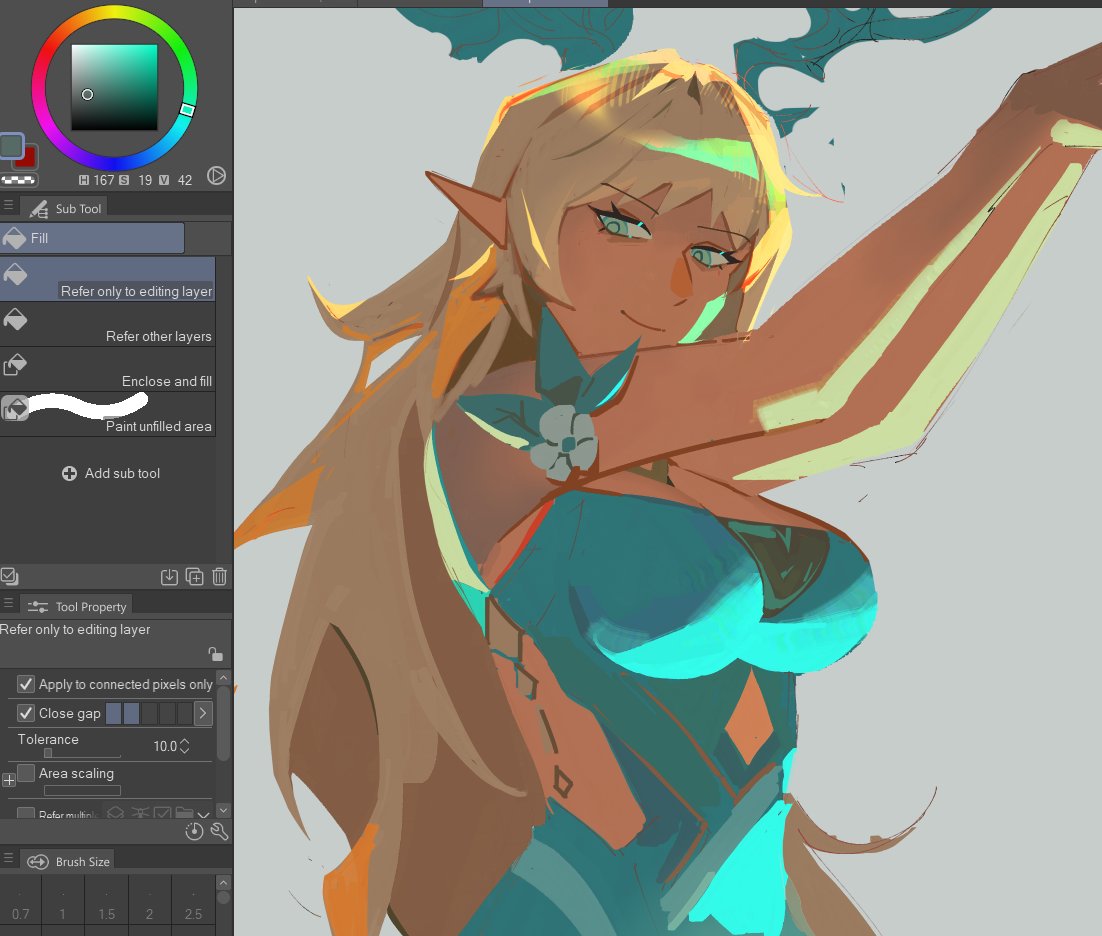Select the 'Refer only to editing layer' sub tool

click(x=108, y=279)
